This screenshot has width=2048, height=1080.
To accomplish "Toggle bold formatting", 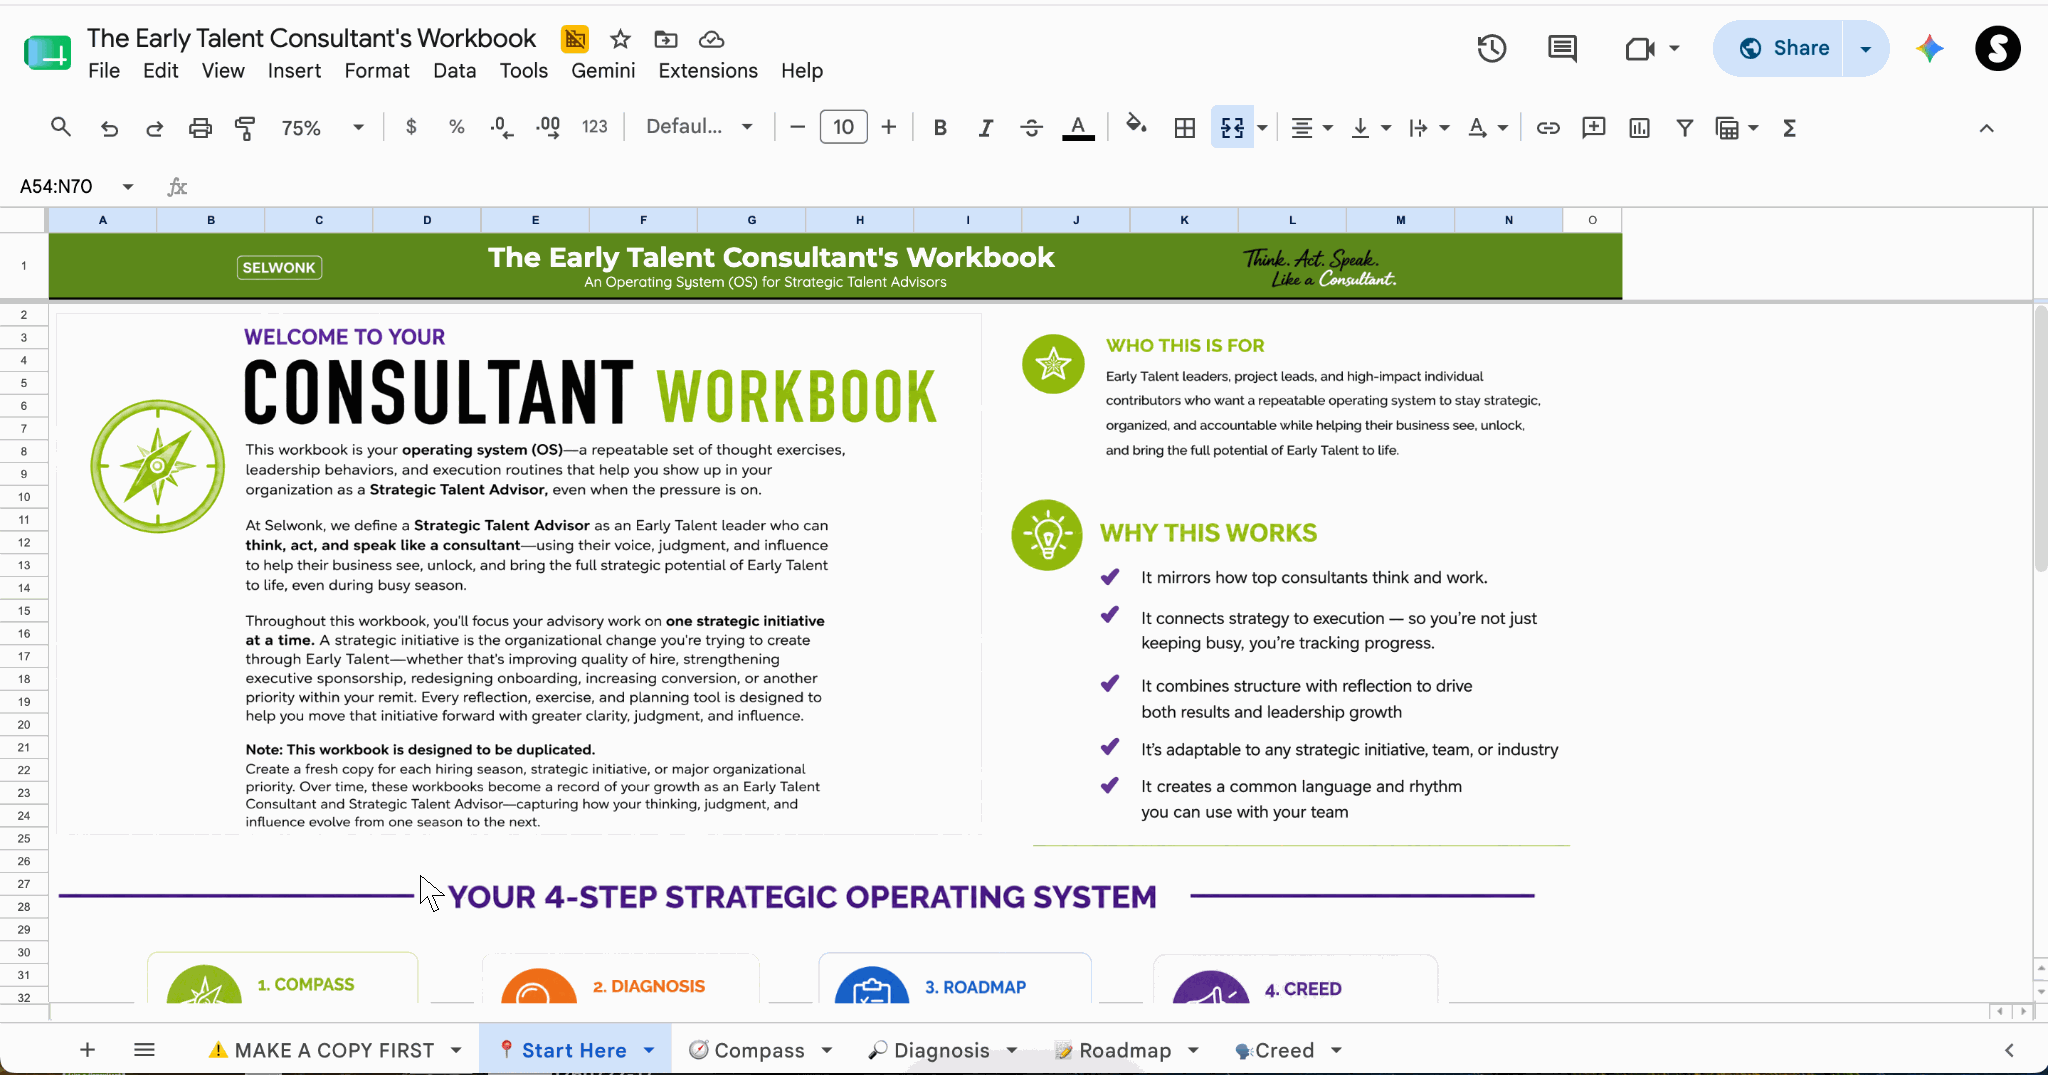I will [x=940, y=128].
